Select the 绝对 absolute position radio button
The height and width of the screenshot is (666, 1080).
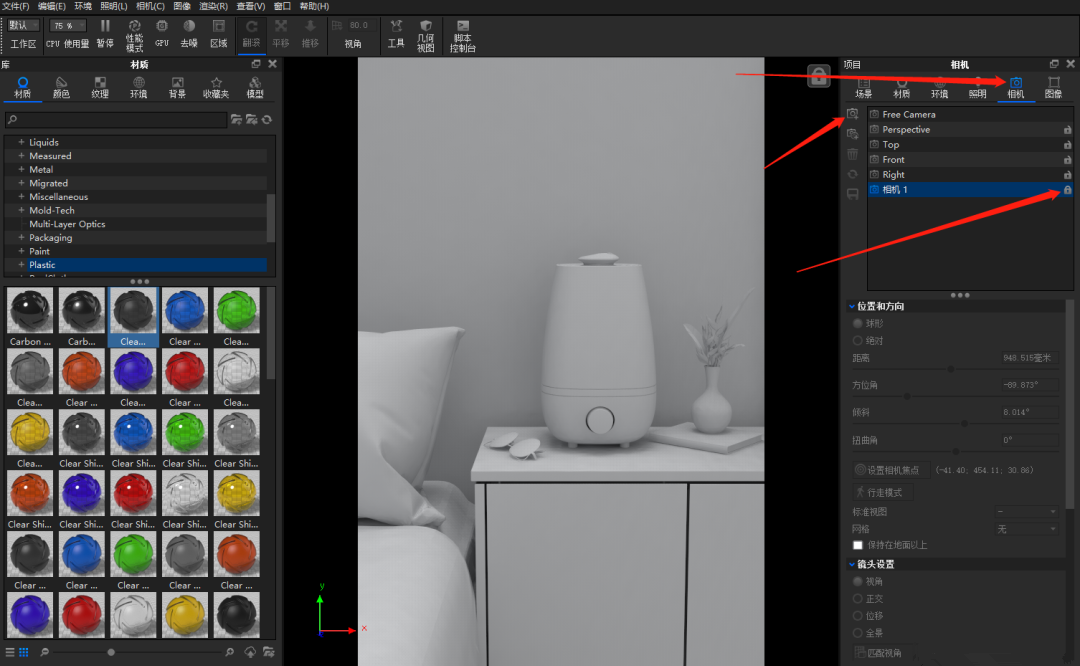[858, 341]
